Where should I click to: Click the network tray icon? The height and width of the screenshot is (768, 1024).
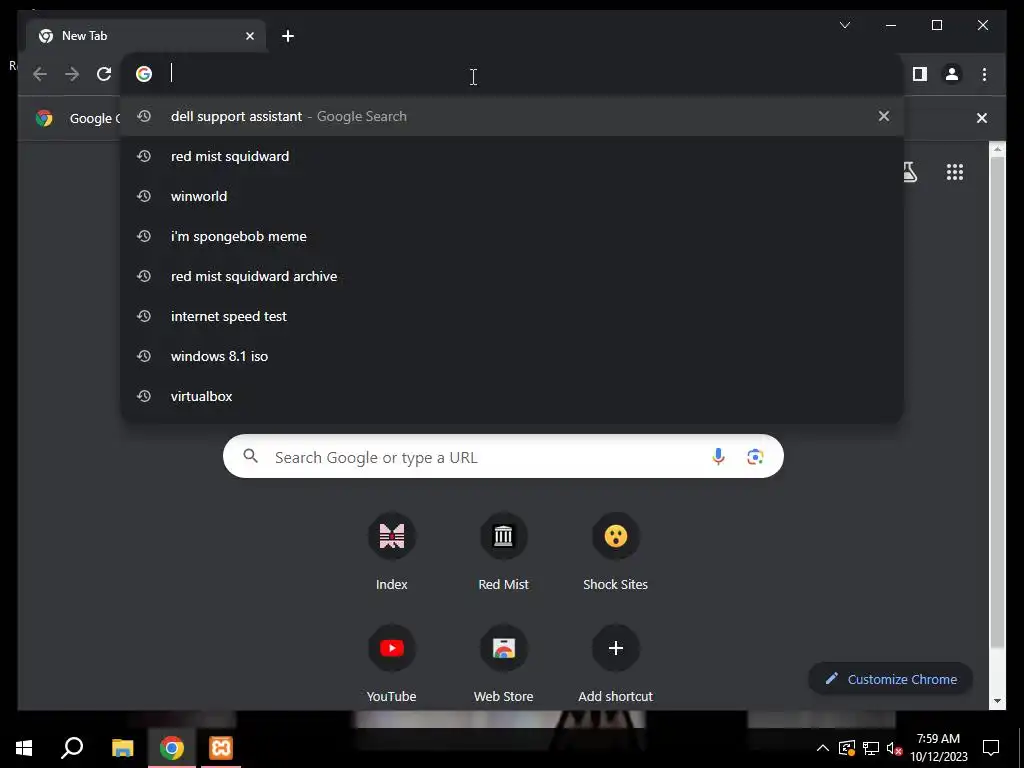(871, 748)
